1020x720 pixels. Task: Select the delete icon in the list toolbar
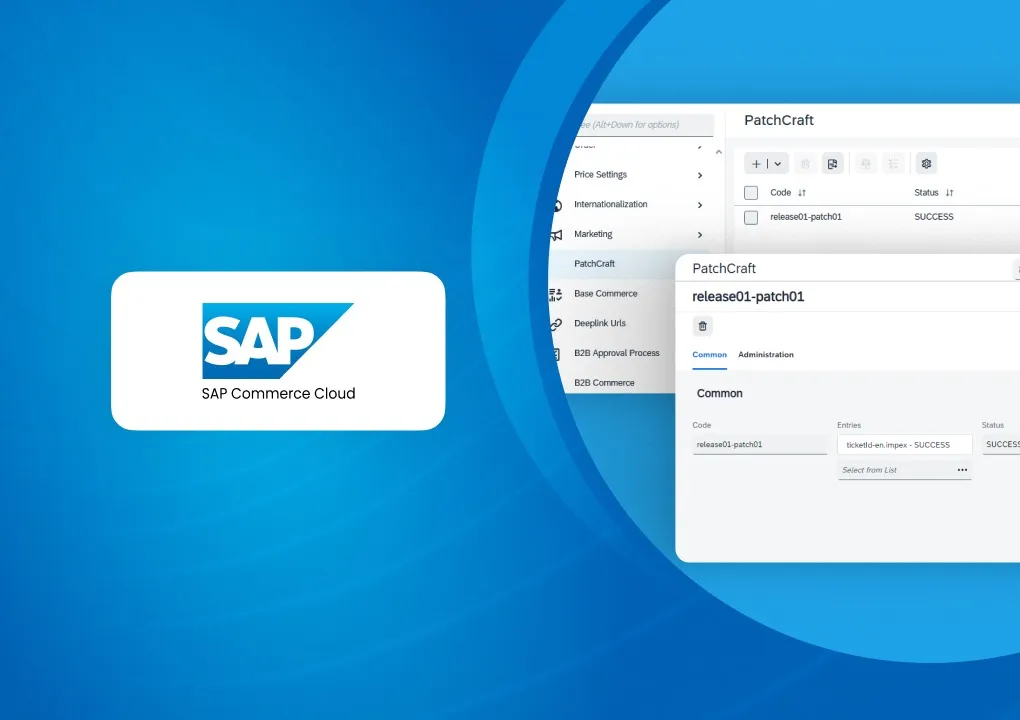coord(806,163)
